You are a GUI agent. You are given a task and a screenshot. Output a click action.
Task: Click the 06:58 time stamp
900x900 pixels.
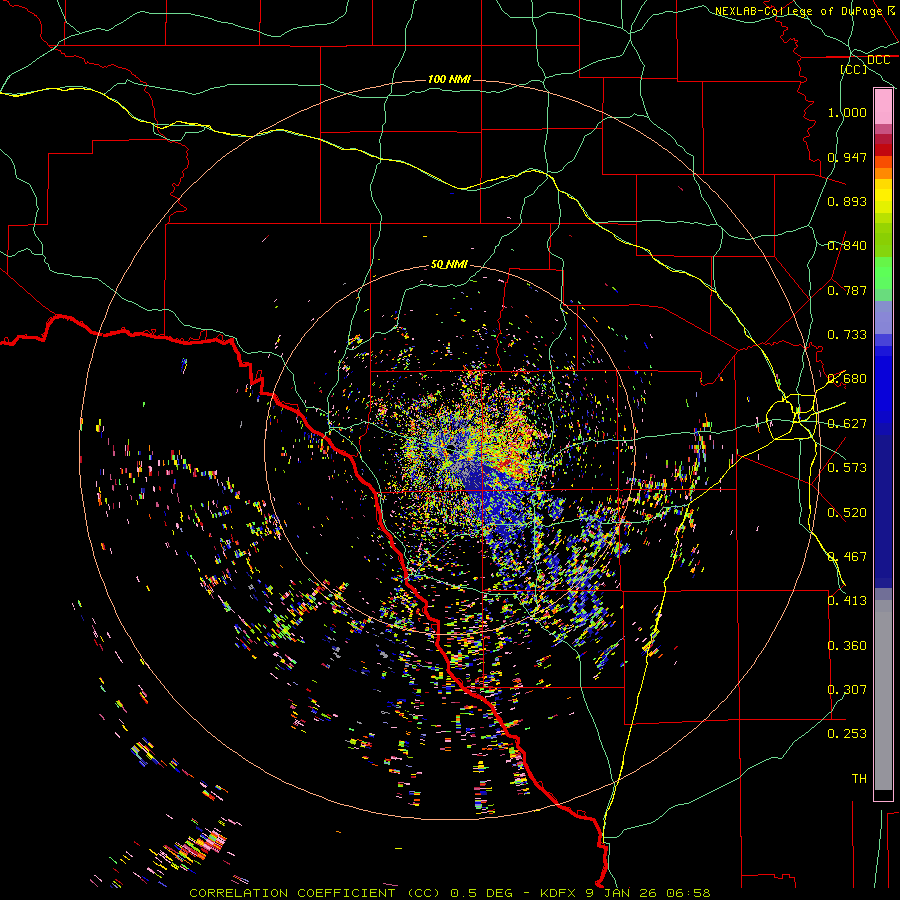(x=689, y=893)
